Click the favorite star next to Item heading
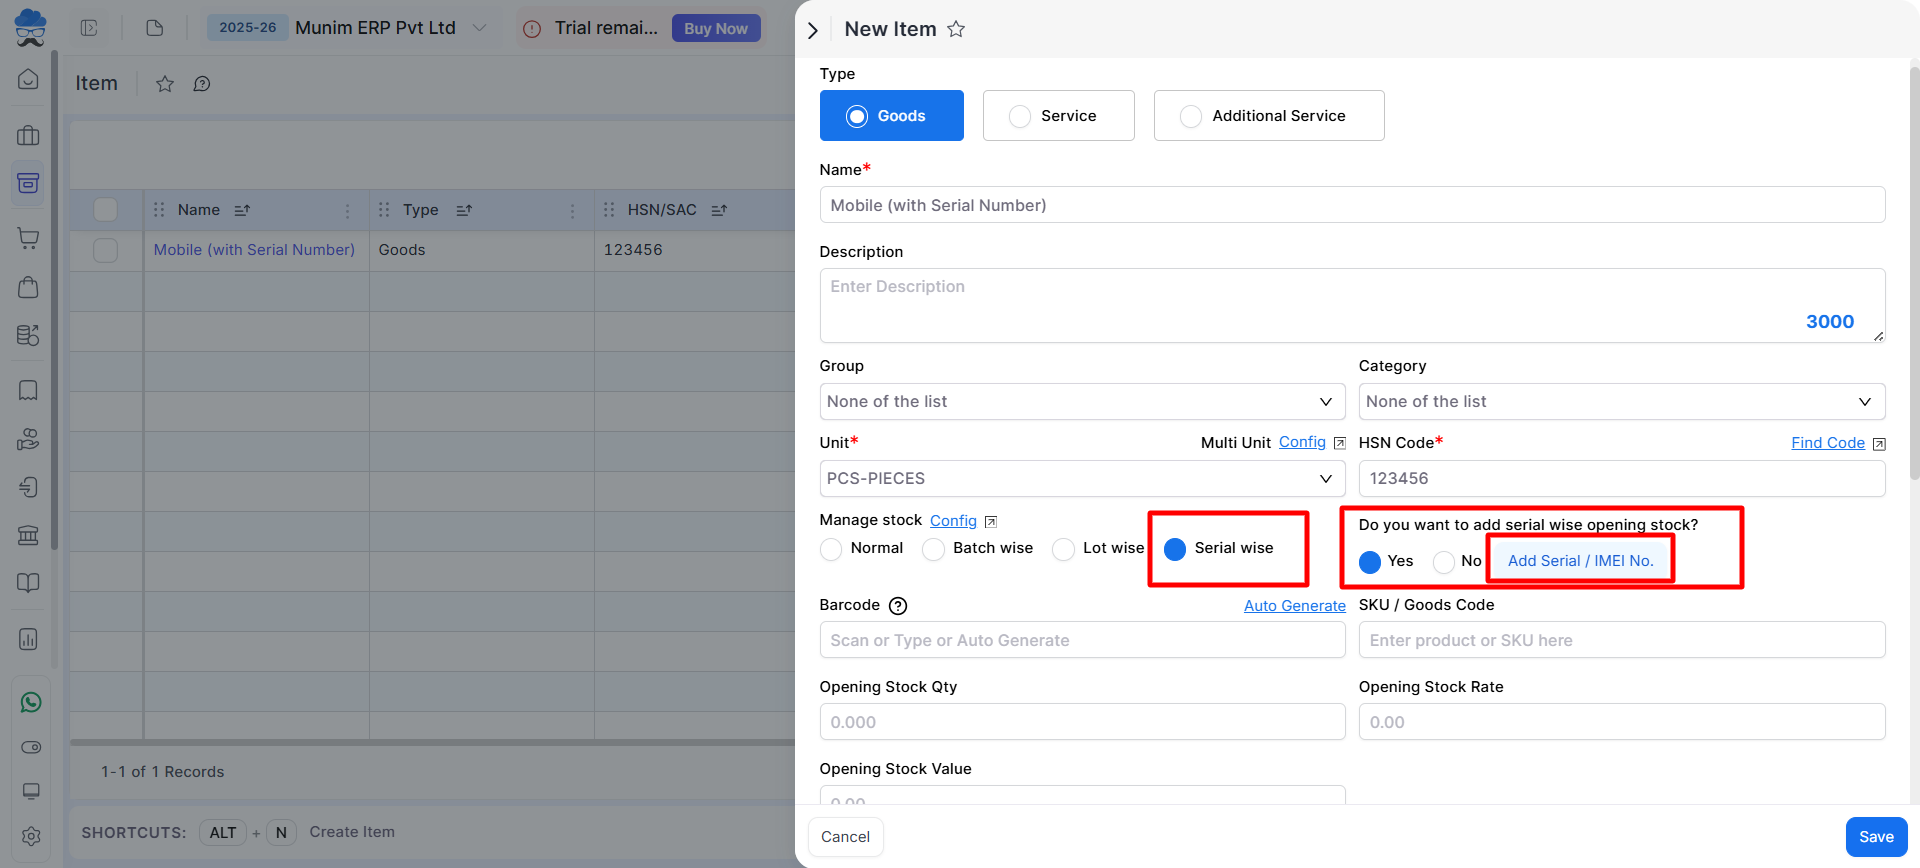Screen dimensions: 1920x868 pyautogui.click(x=165, y=84)
